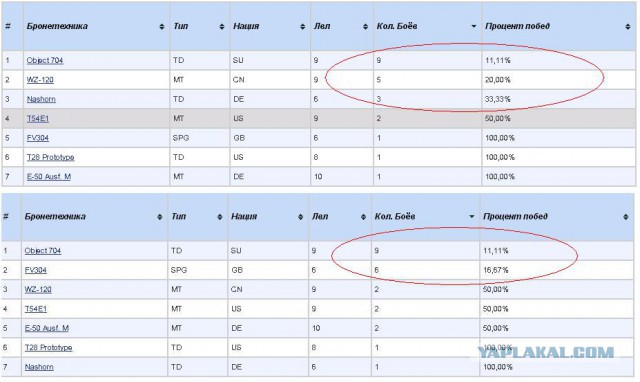Viewport: 640px width, 382px height.
Task: Select battles count '6' in FV304 lower row
Action: click(377, 270)
